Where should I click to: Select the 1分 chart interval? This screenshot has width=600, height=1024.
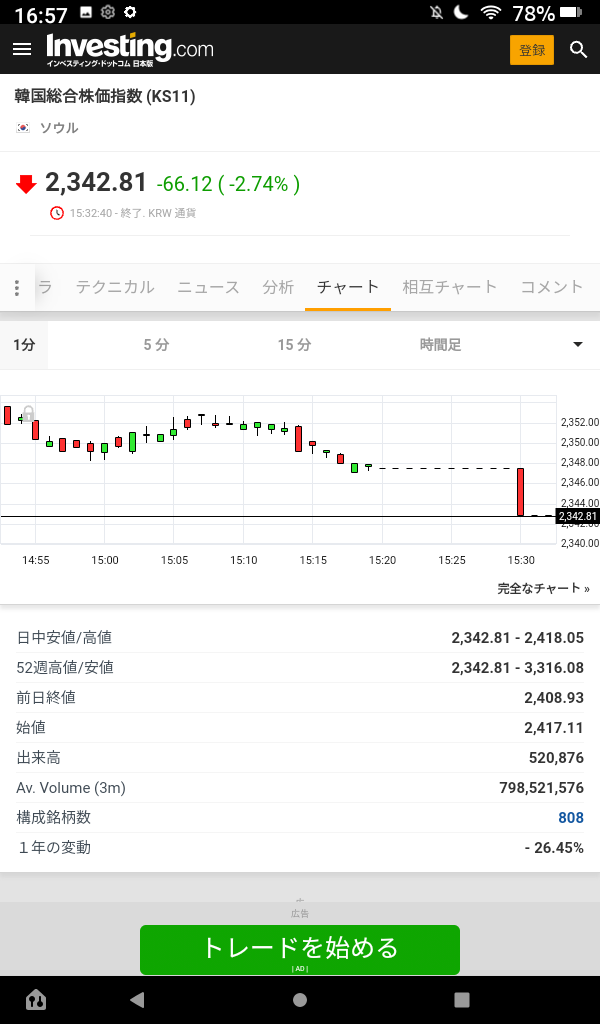(x=24, y=345)
